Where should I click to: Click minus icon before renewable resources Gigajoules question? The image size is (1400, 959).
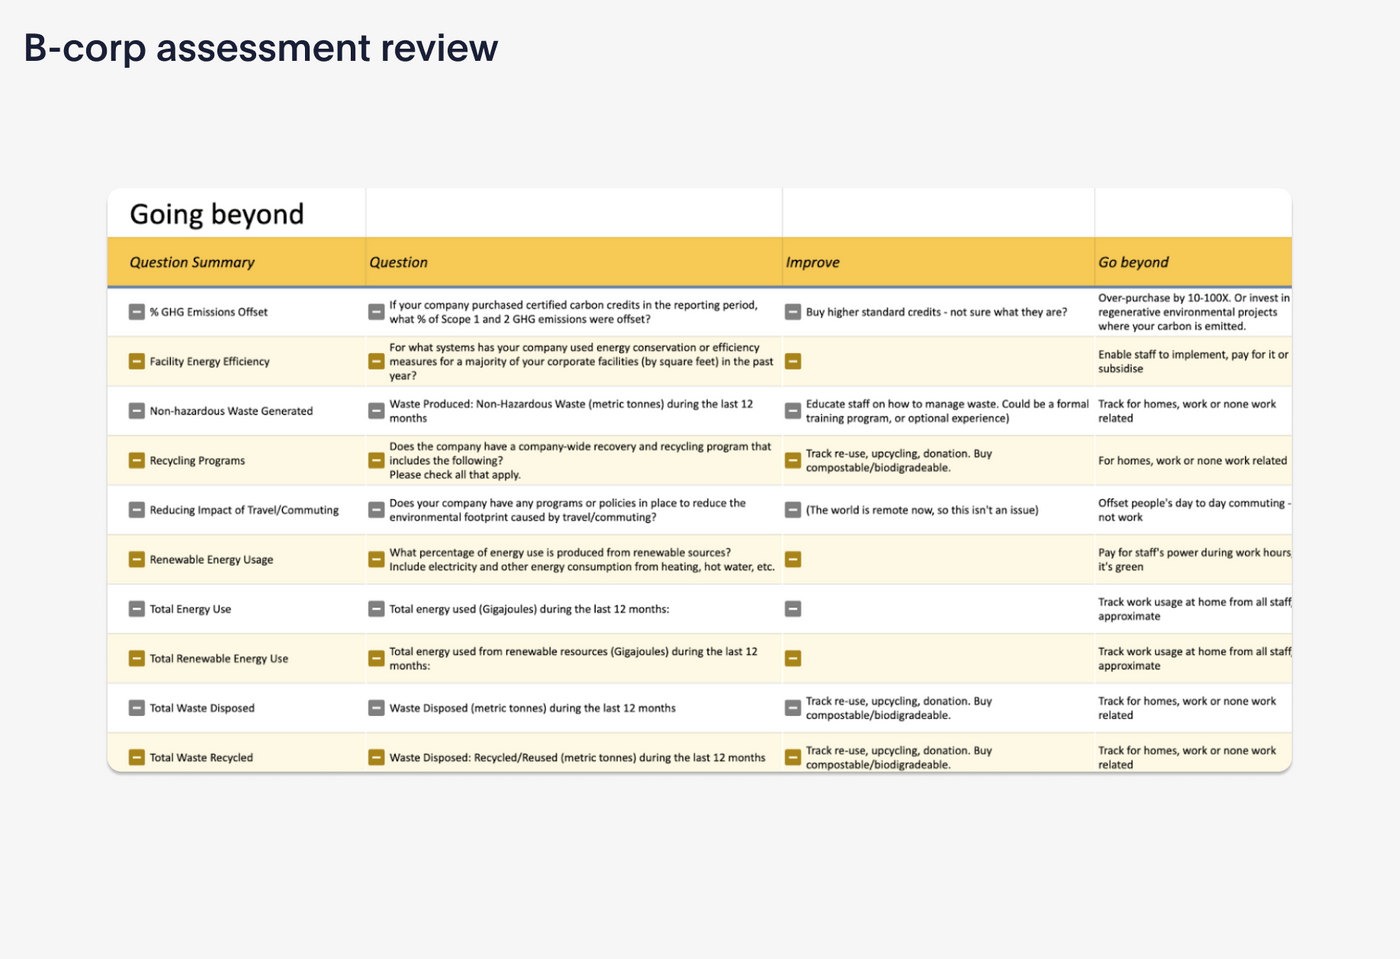pos(376,658)
